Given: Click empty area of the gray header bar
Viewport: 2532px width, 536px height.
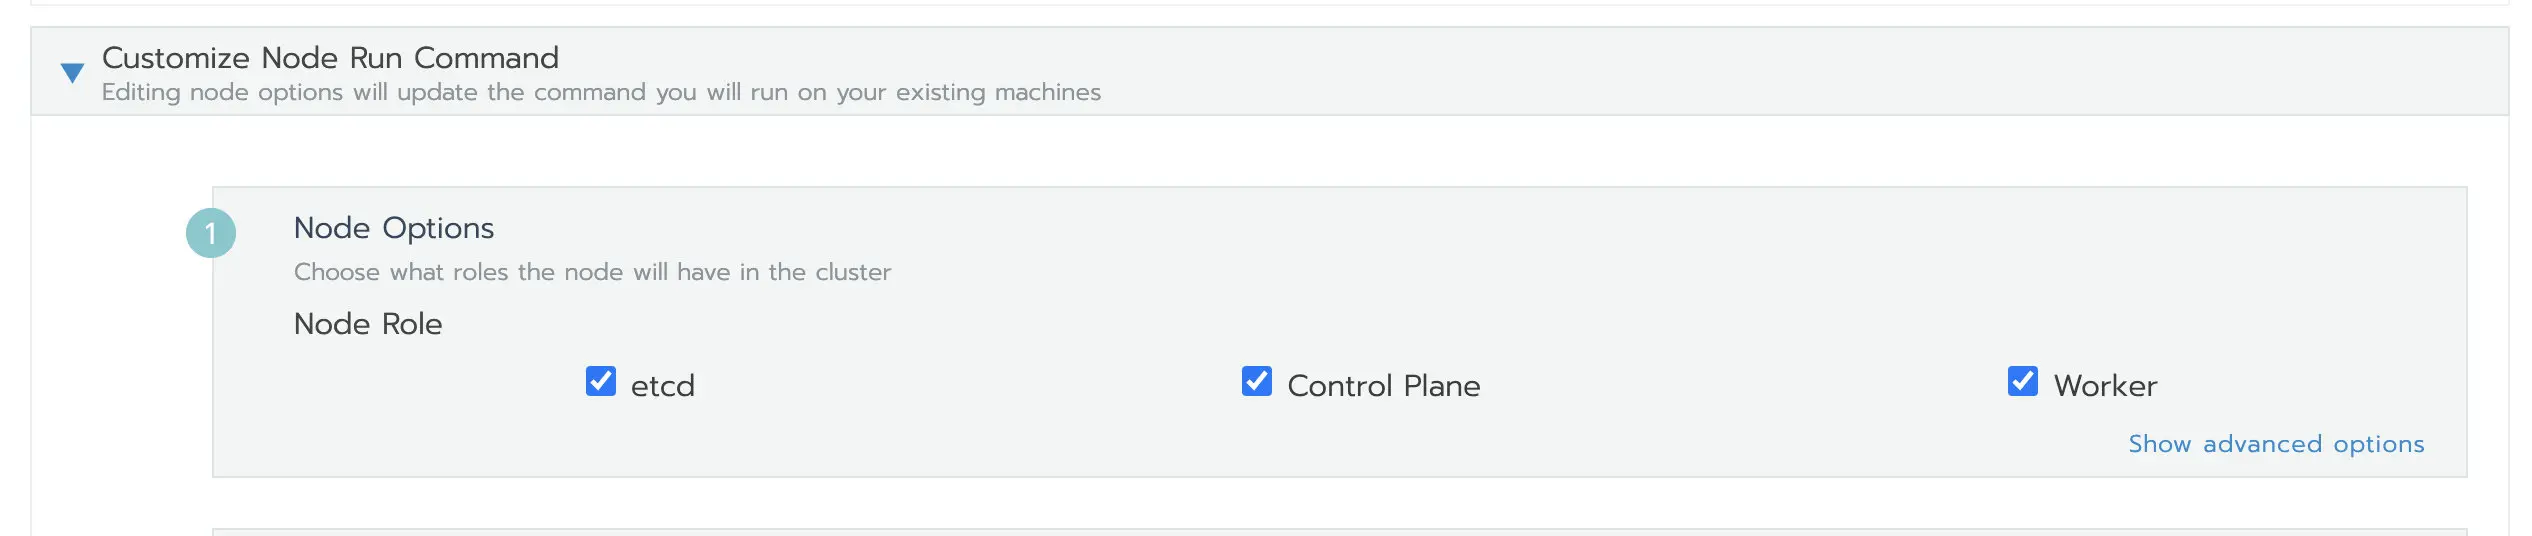Looking at the screenshot, I should coord(1700,71).
